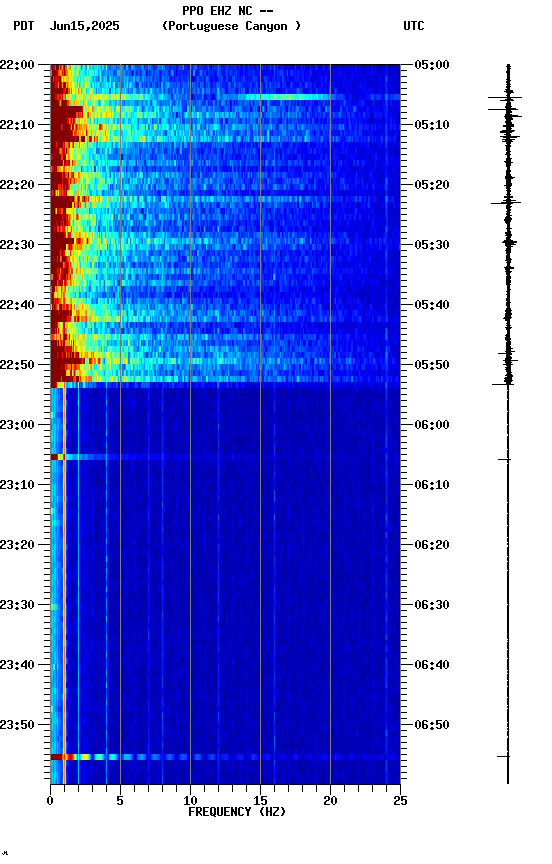Click the 05:20 UTC time label
The width and height of the screenshot is (552, 864).
pos(432,185)
